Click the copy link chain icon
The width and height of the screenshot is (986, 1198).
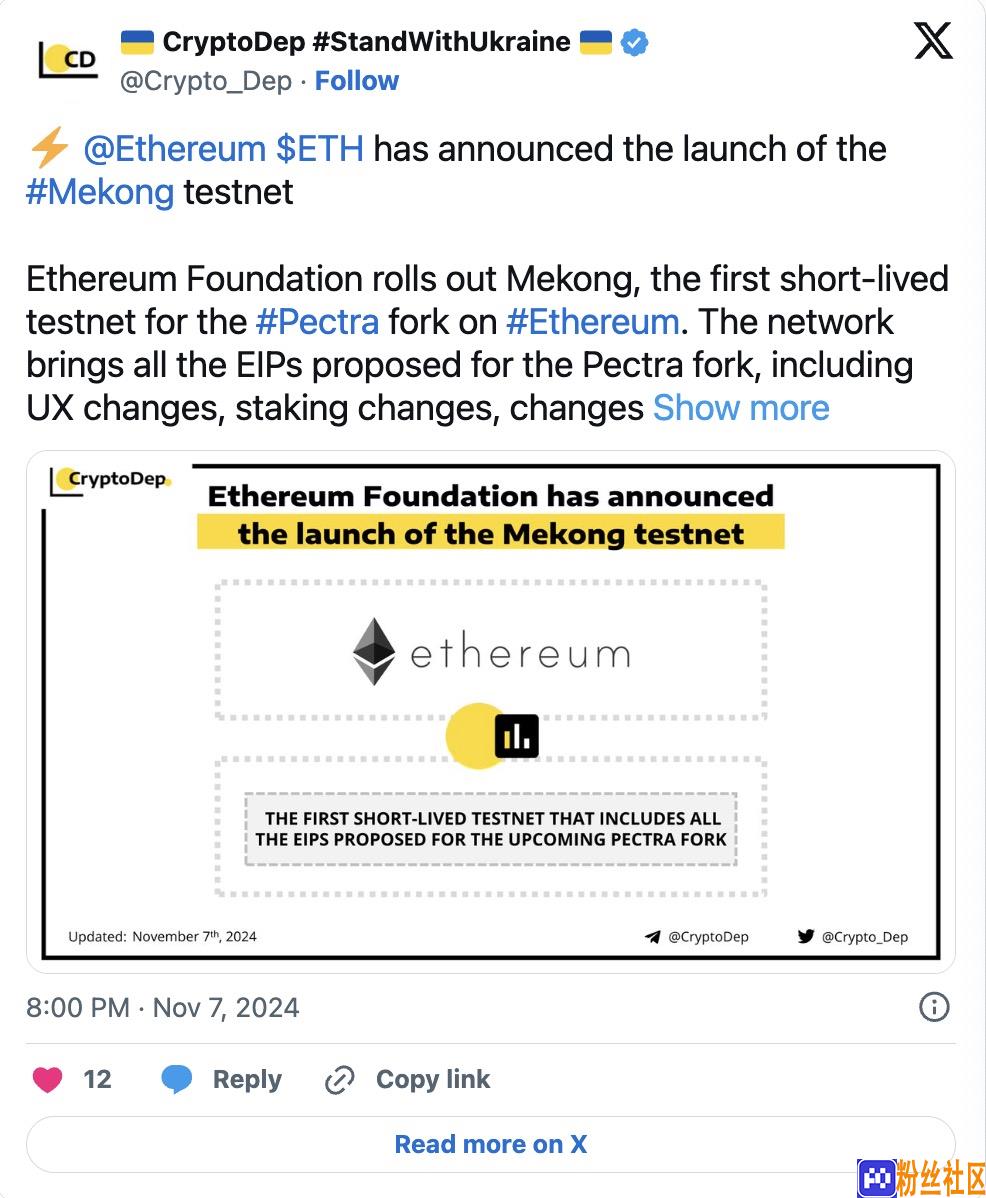[x=339, y=1080]
